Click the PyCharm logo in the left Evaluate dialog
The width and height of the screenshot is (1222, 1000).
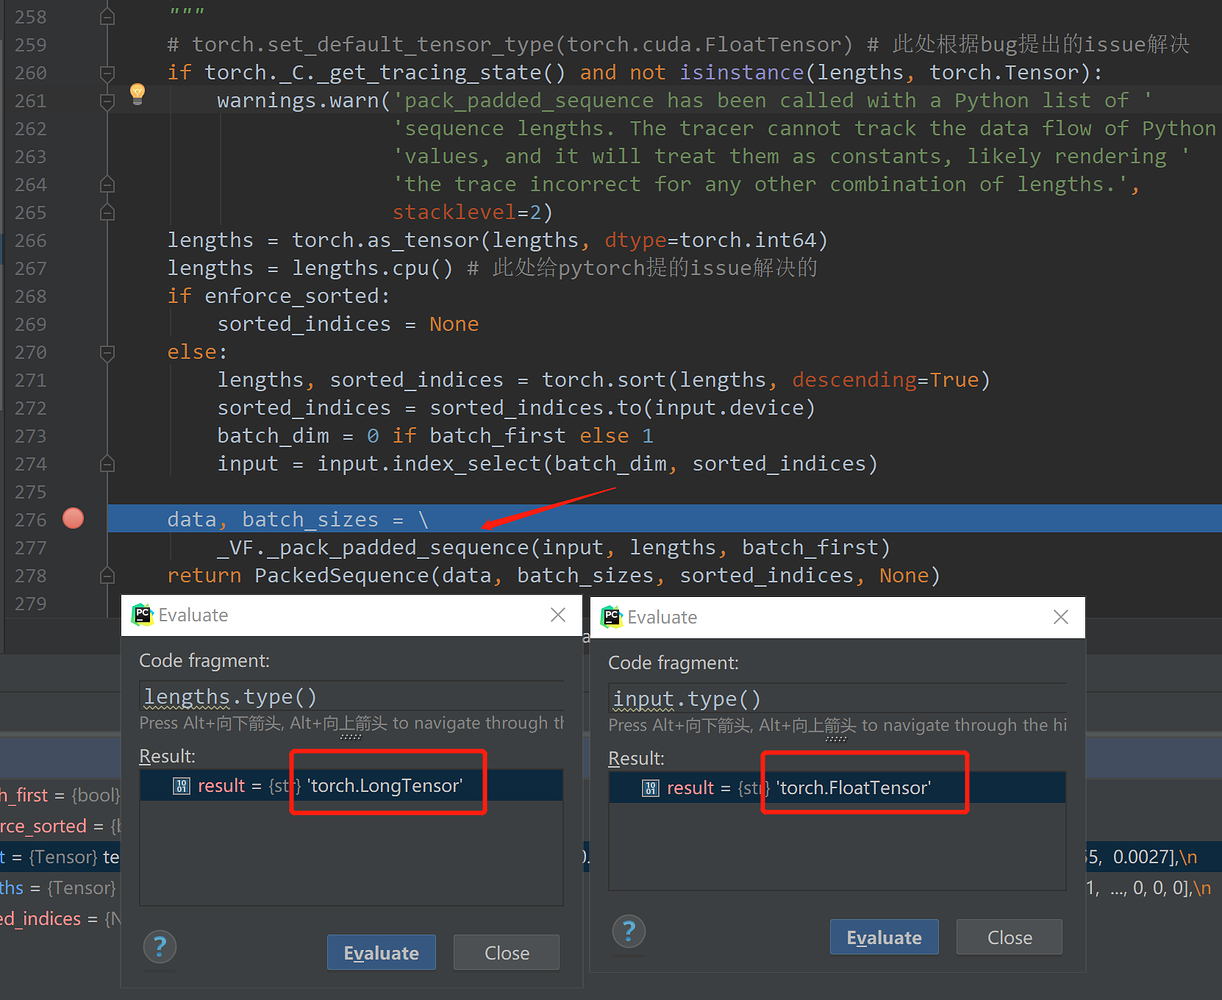point(141,615)
